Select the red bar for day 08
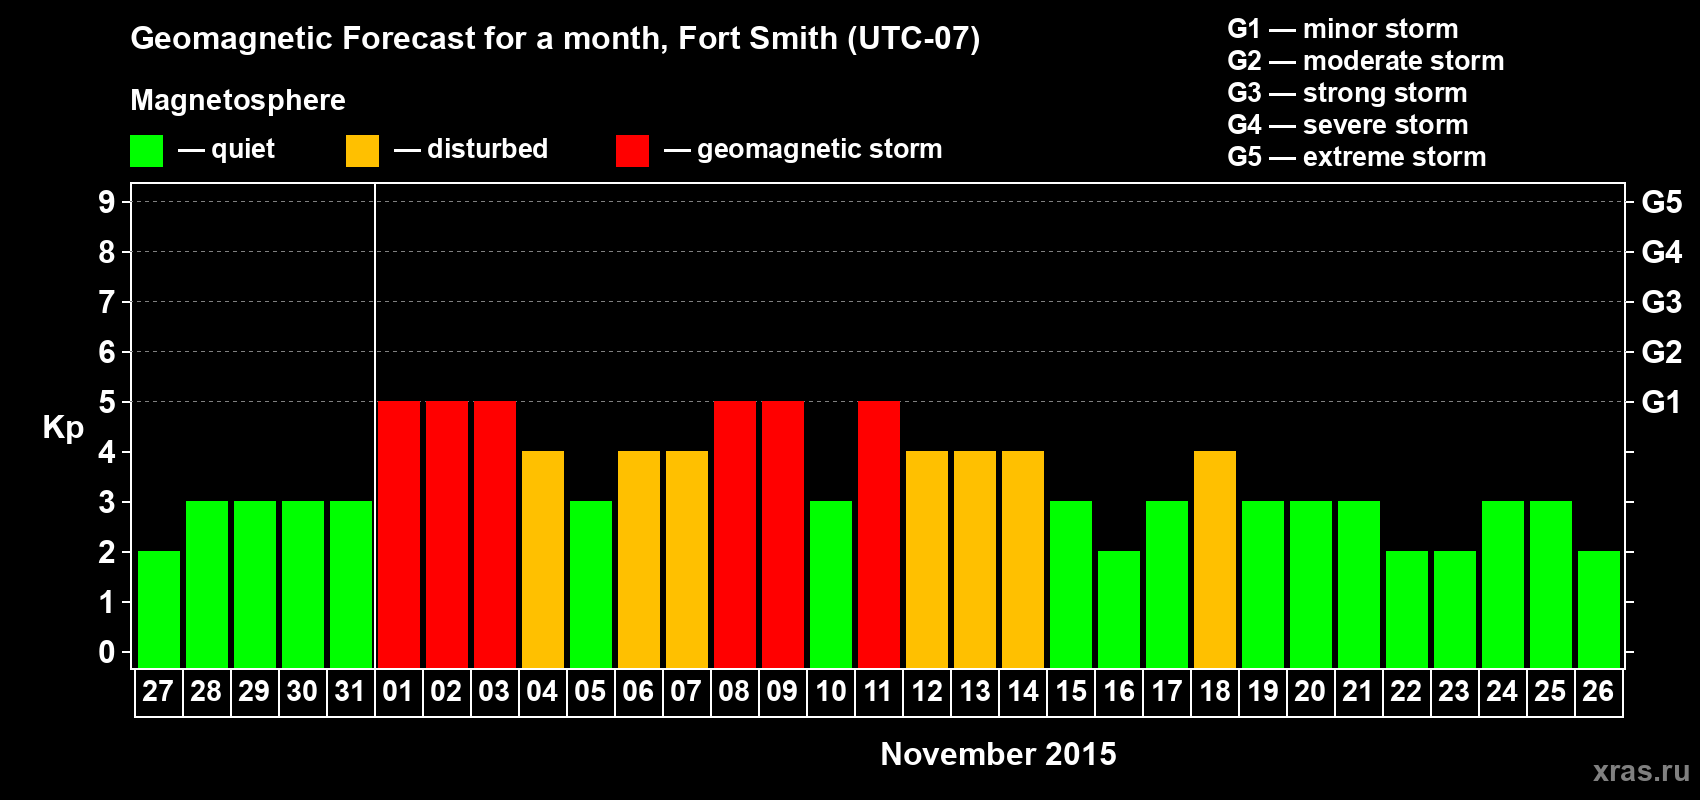Screen dimensions: 1700x800 coord(735,535)
